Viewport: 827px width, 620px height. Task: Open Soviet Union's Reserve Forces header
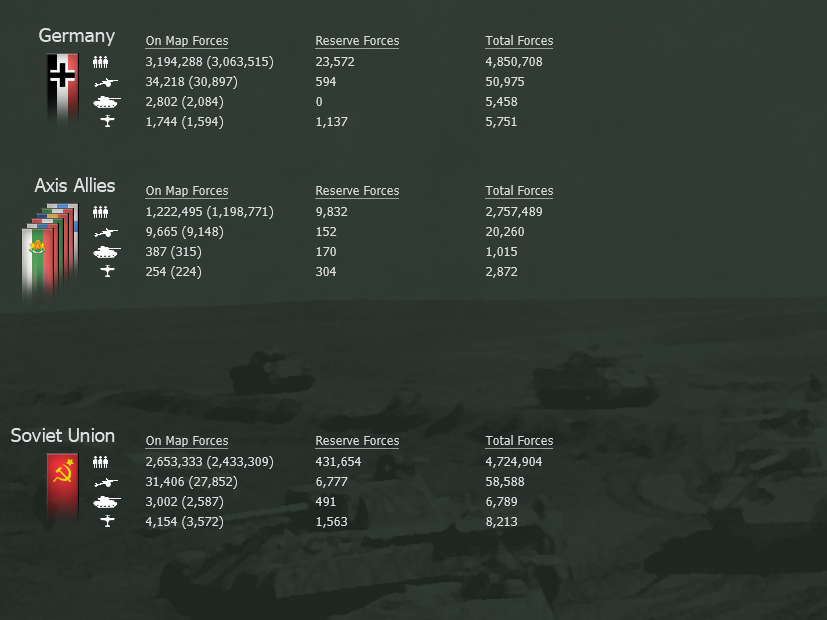click(x=357, y=441)
